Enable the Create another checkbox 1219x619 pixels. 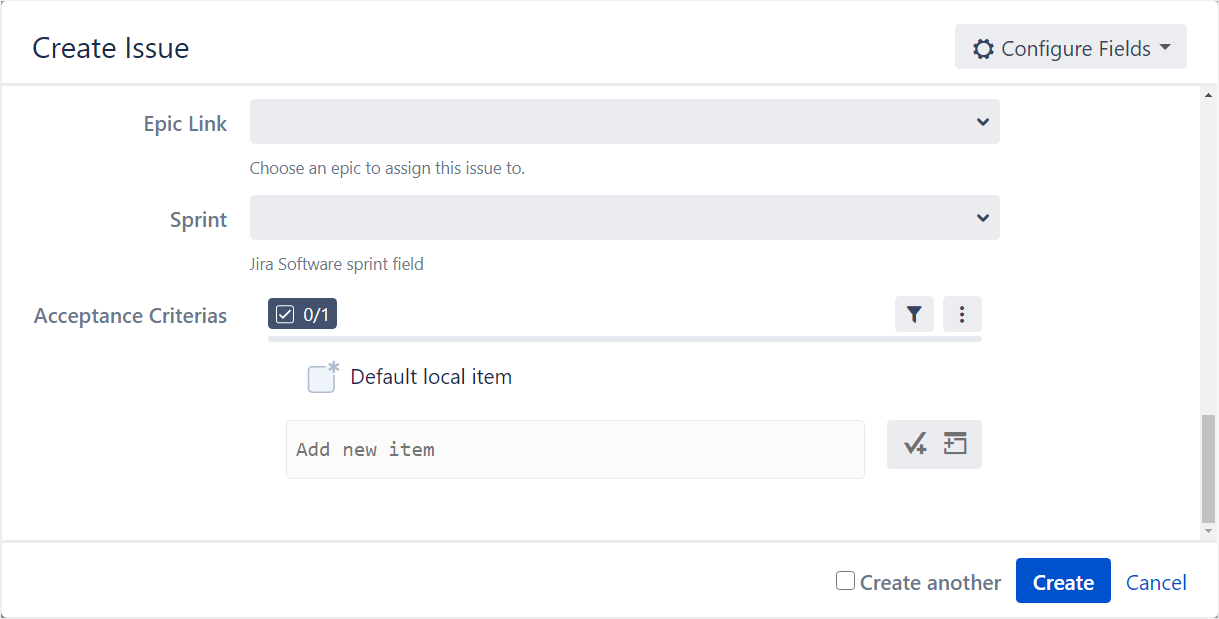coord(846,581)
